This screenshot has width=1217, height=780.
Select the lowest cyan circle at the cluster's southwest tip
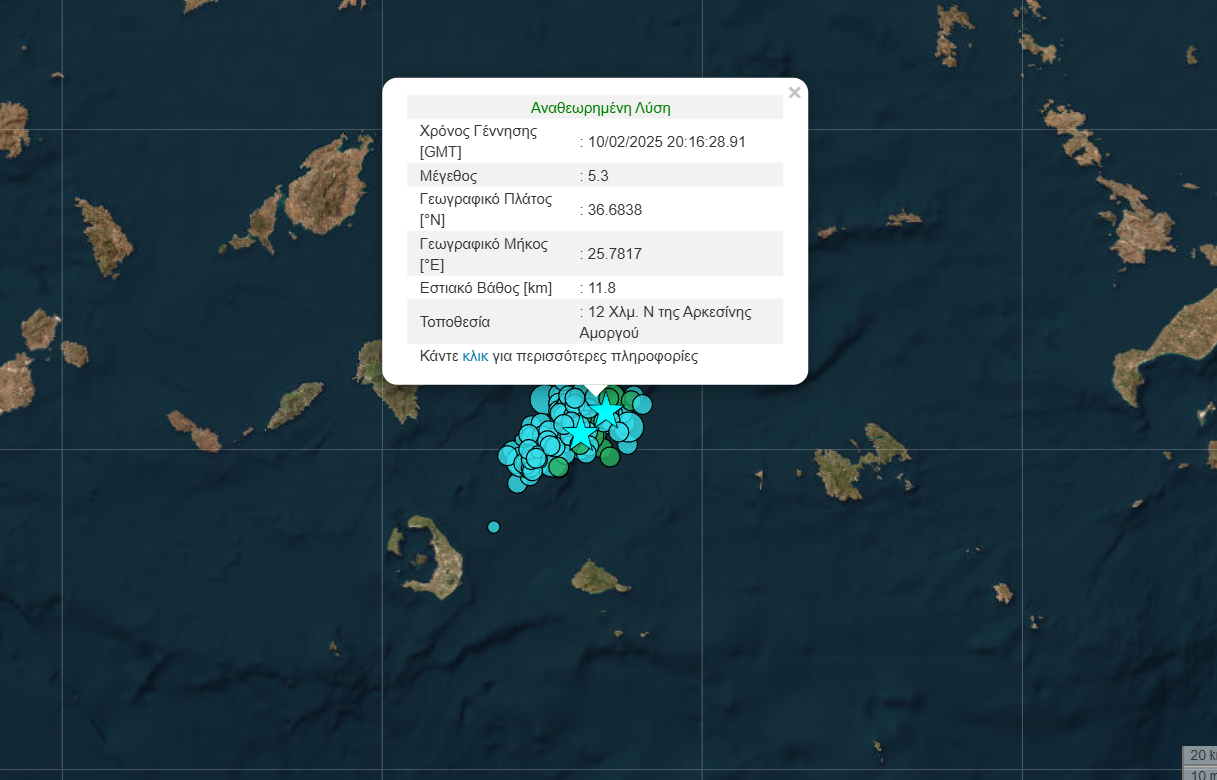click(x=517, y=484)
